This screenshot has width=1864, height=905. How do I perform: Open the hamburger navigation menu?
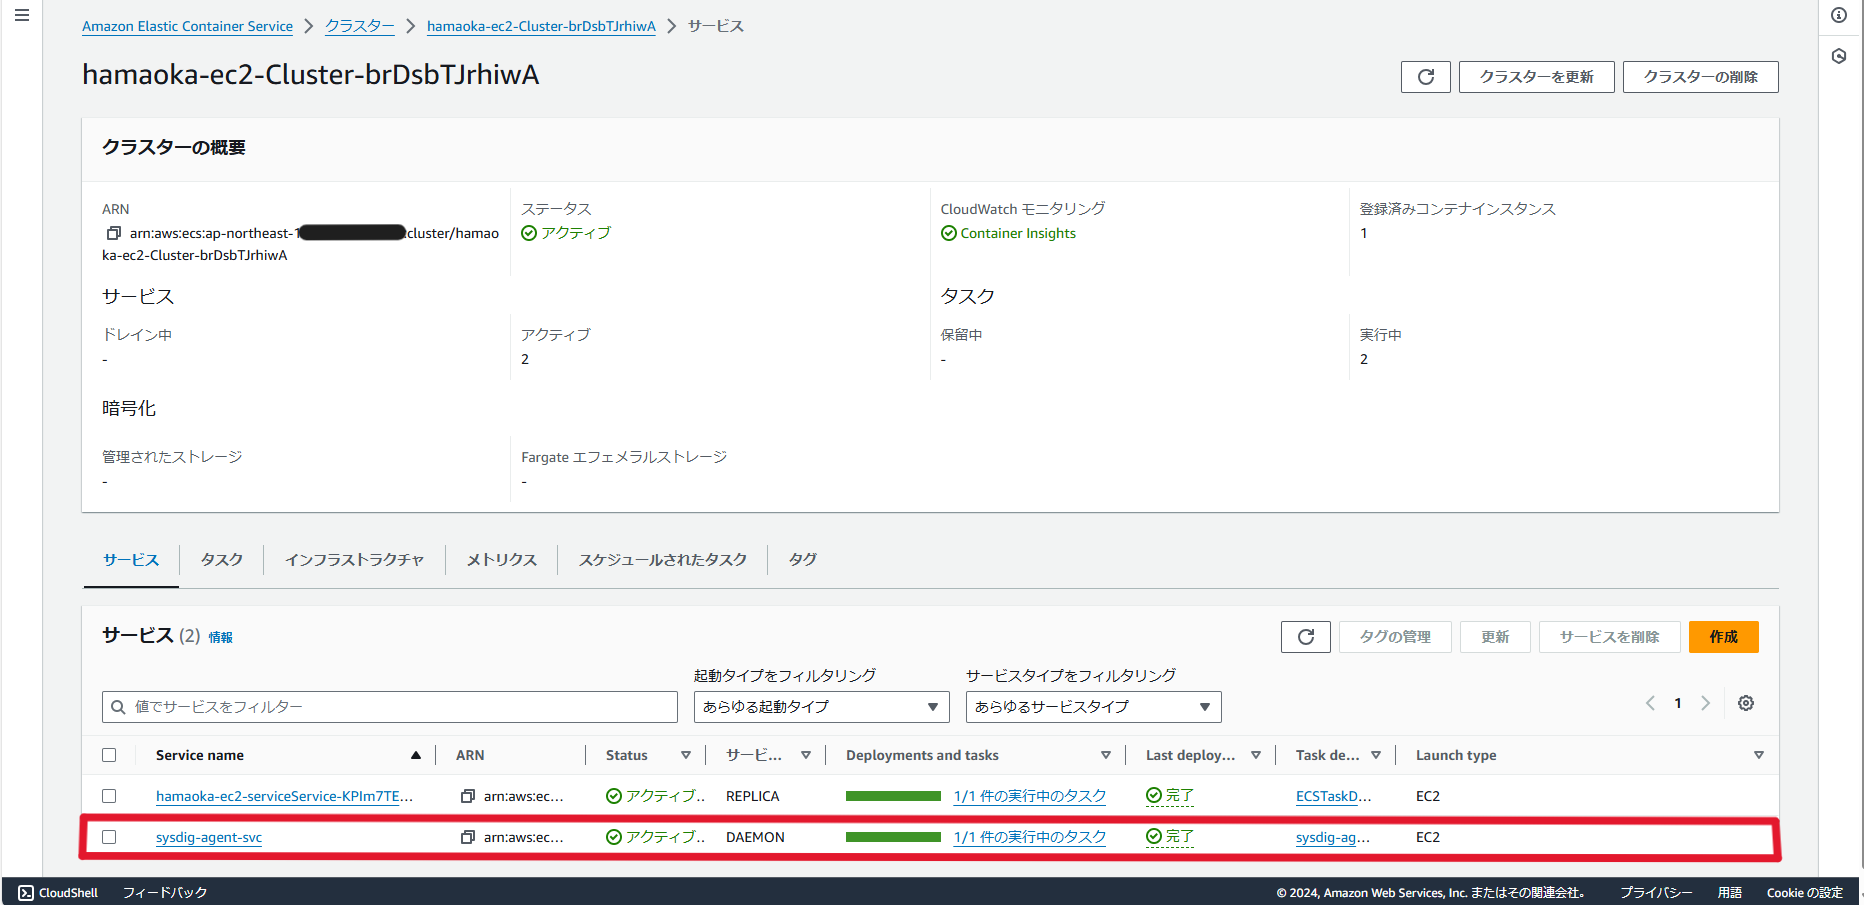22,15
